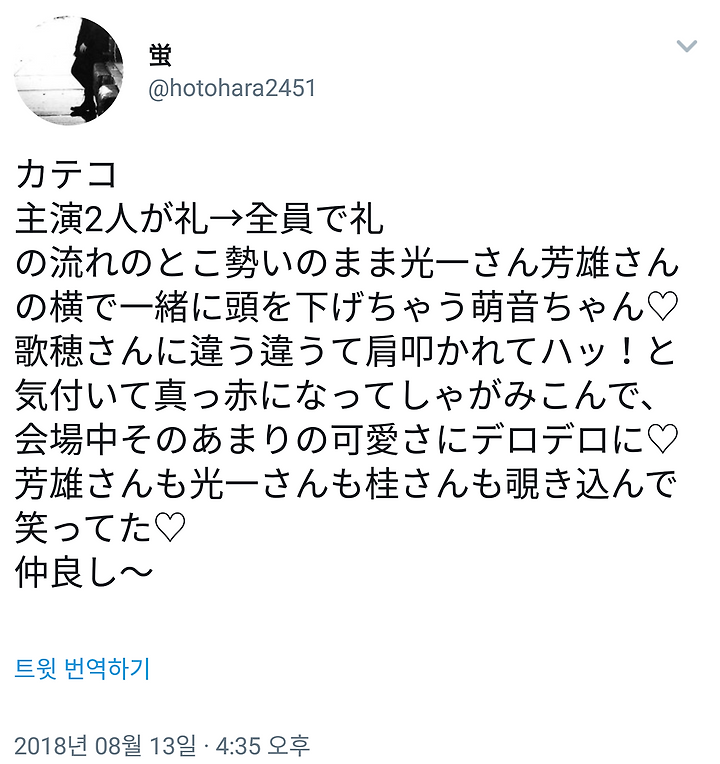Viewport: 720px width, 764px height.
Task: Open profile via display name 蛍
Action: point(160,55)
